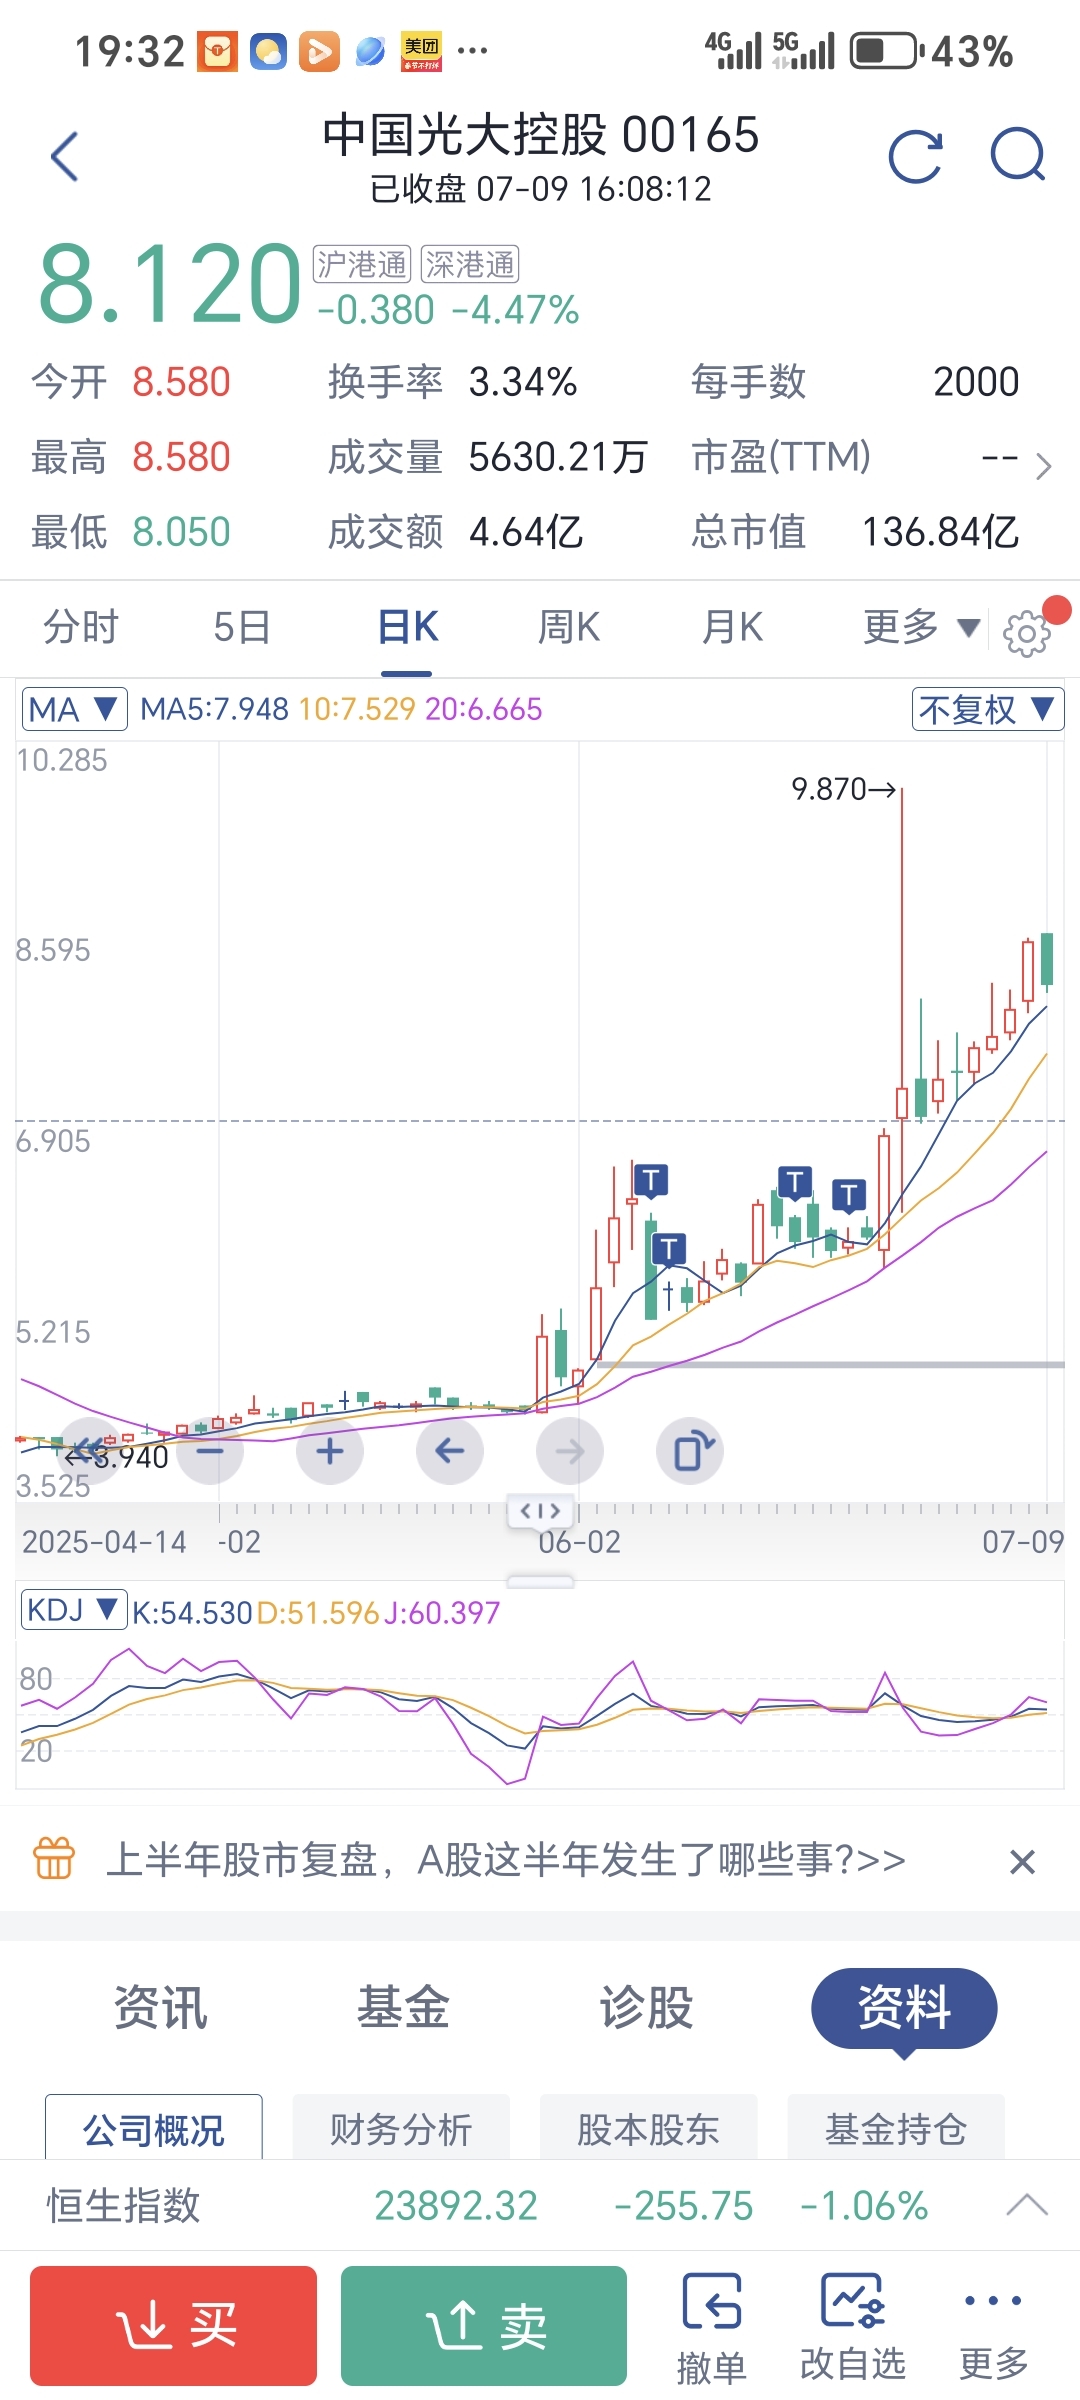The image size is (1080, 2400).
Task: Tap the 美团 notification icon in status bar
Action: click(421, 52)
